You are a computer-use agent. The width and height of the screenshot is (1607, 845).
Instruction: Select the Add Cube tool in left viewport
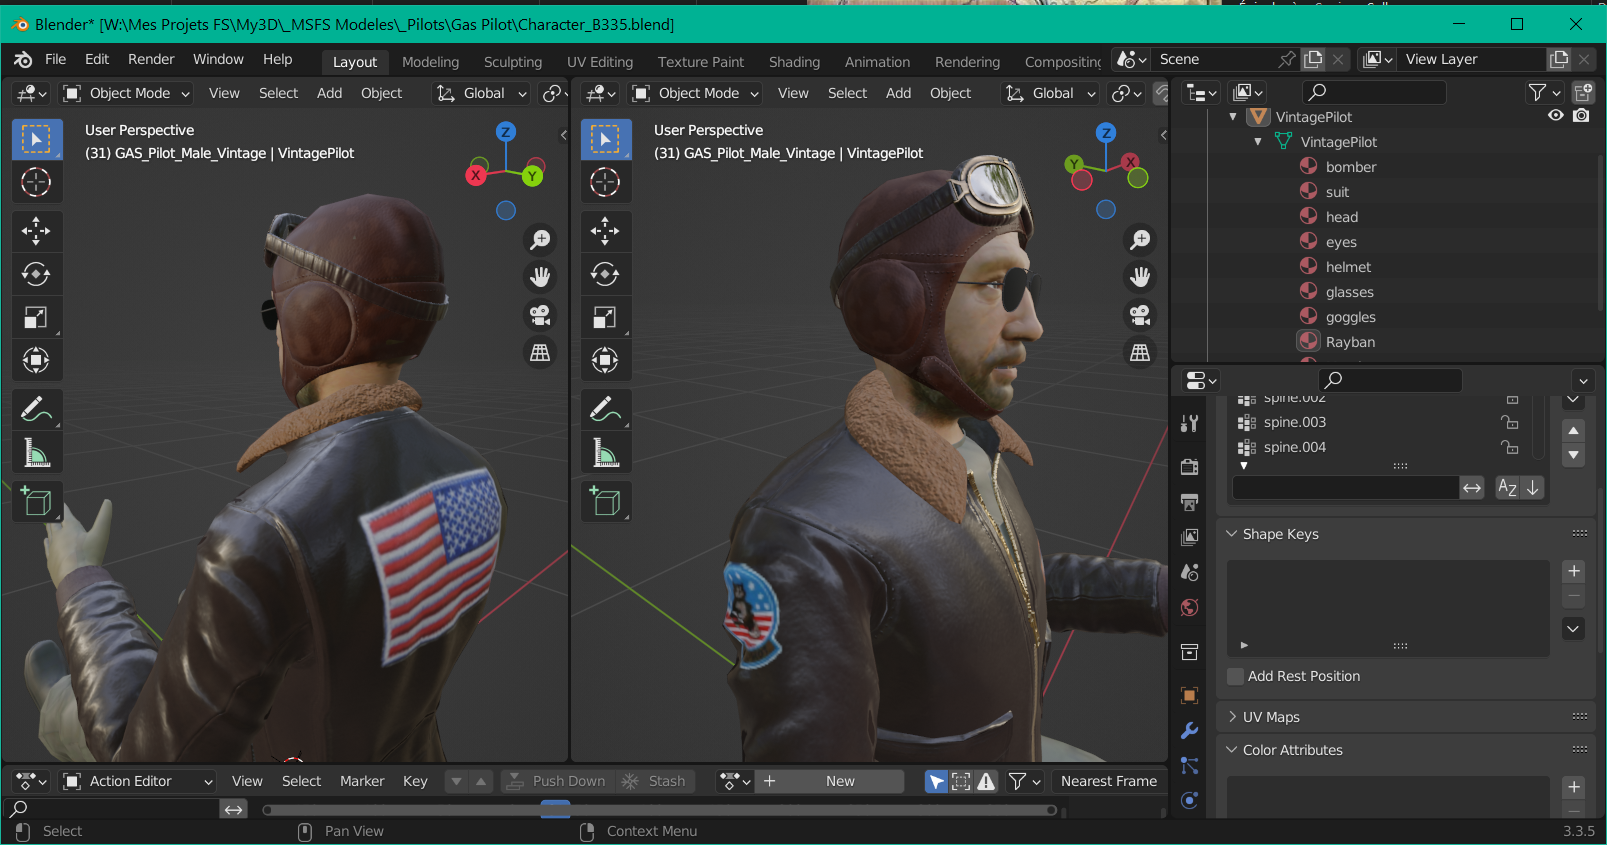(36, 501)
